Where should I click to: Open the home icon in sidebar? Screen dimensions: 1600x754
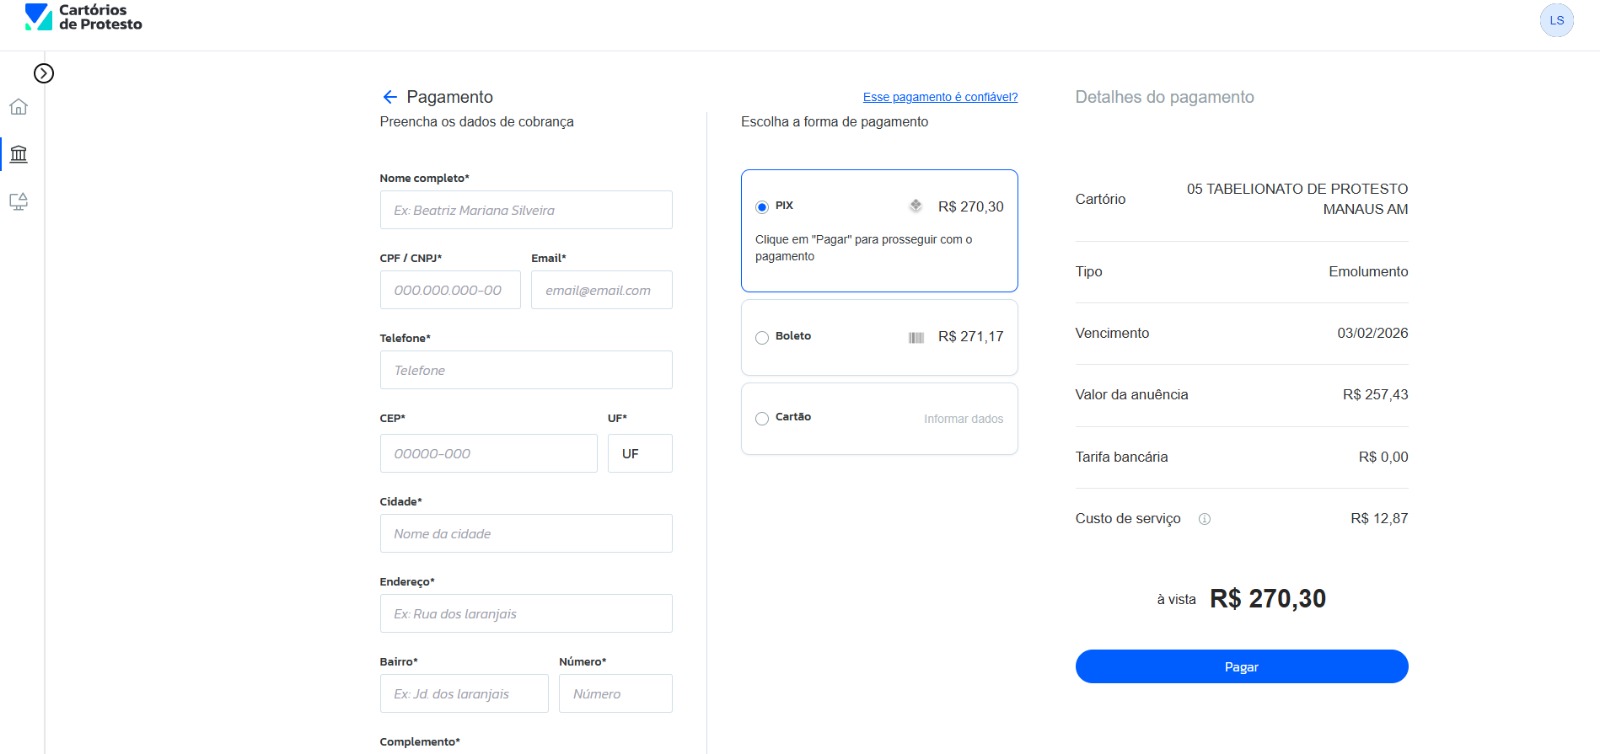(x=19, y=107)
